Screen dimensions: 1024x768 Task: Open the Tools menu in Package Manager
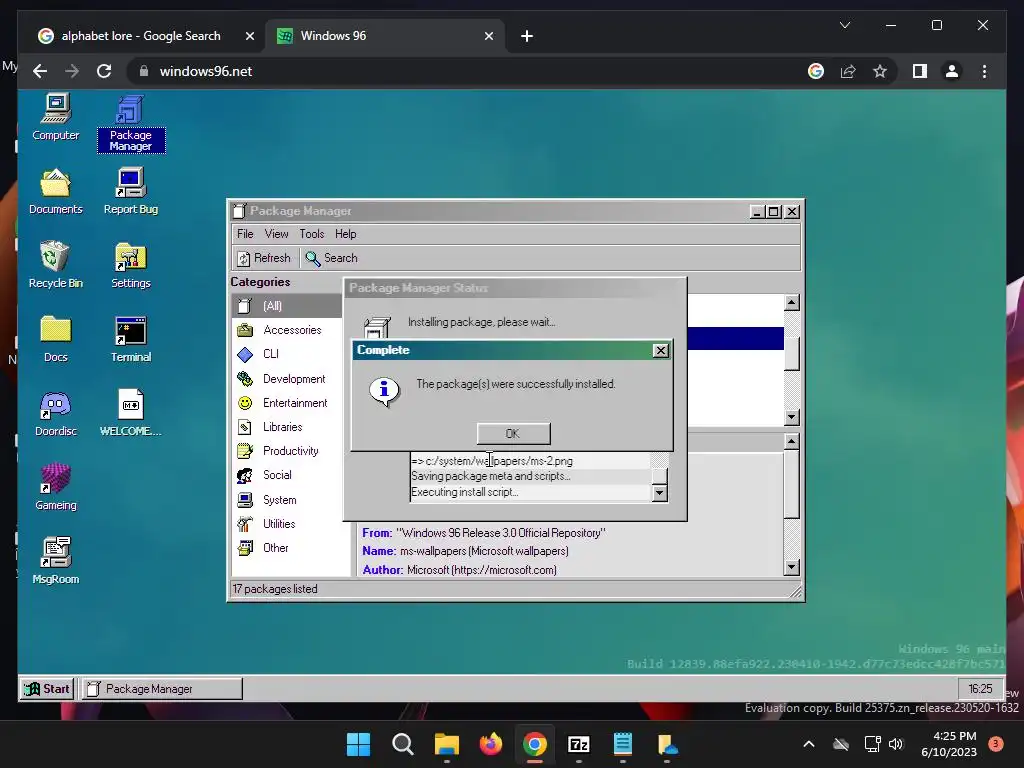tap(312, 234)
